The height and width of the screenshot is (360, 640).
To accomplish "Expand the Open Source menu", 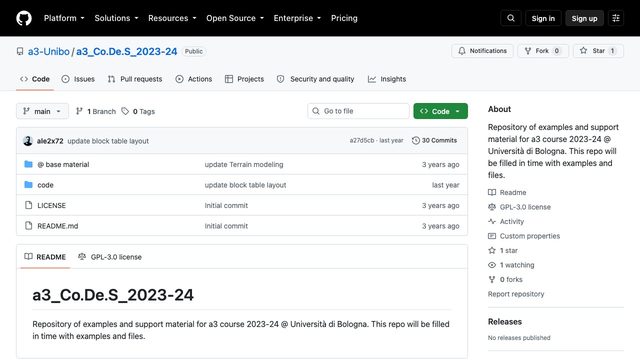I will click(x=235, y=18).
